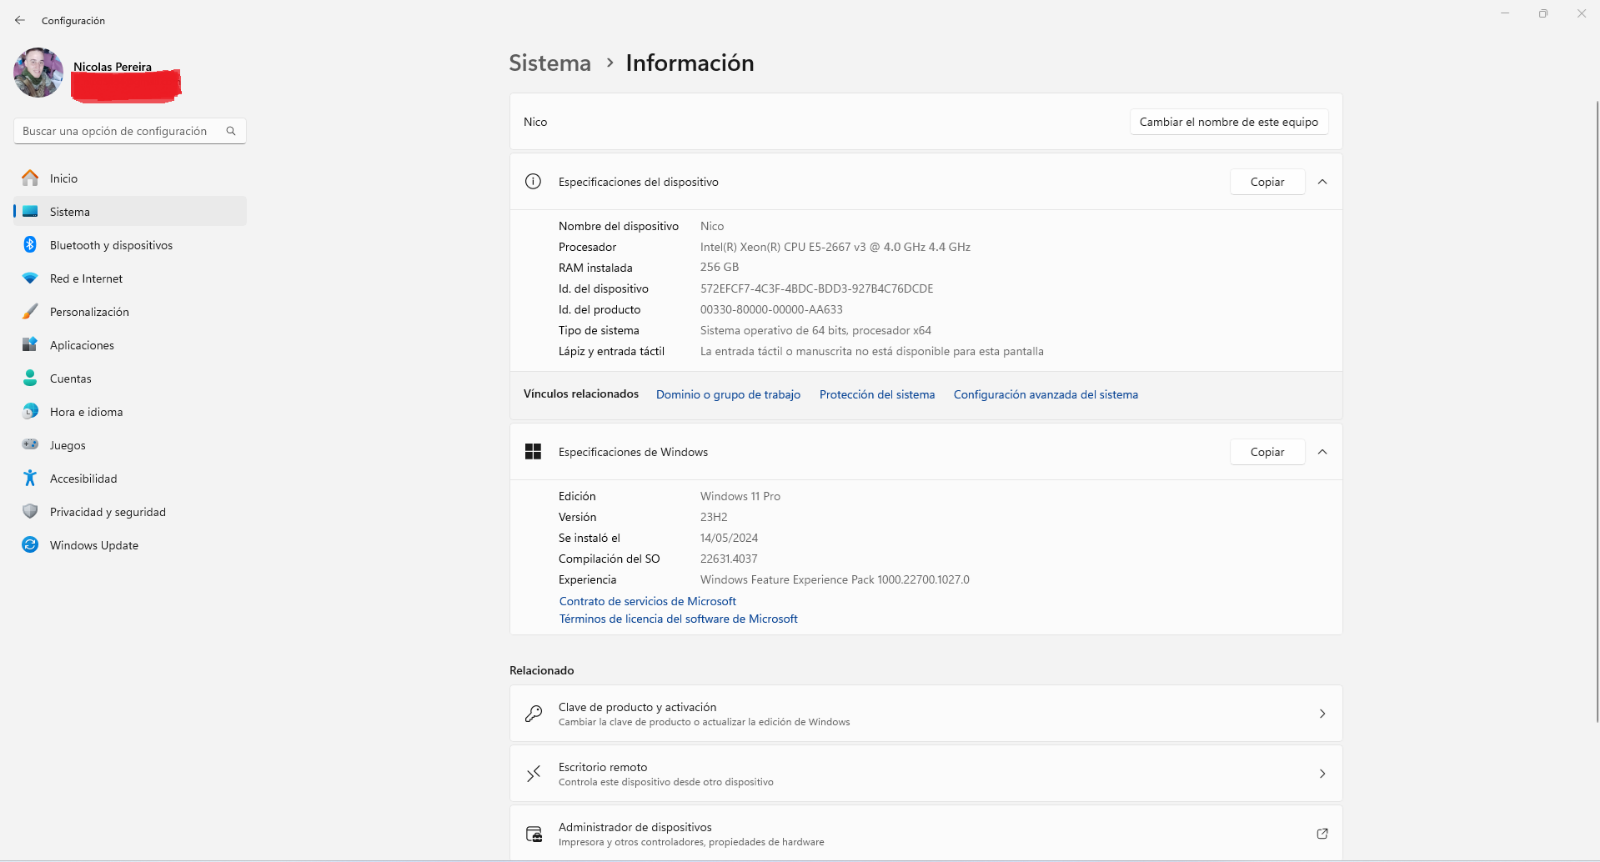Click Sistema in the breadcrumb
Image resolution: width=1600 pixels, height=862 pixels.
550,63
